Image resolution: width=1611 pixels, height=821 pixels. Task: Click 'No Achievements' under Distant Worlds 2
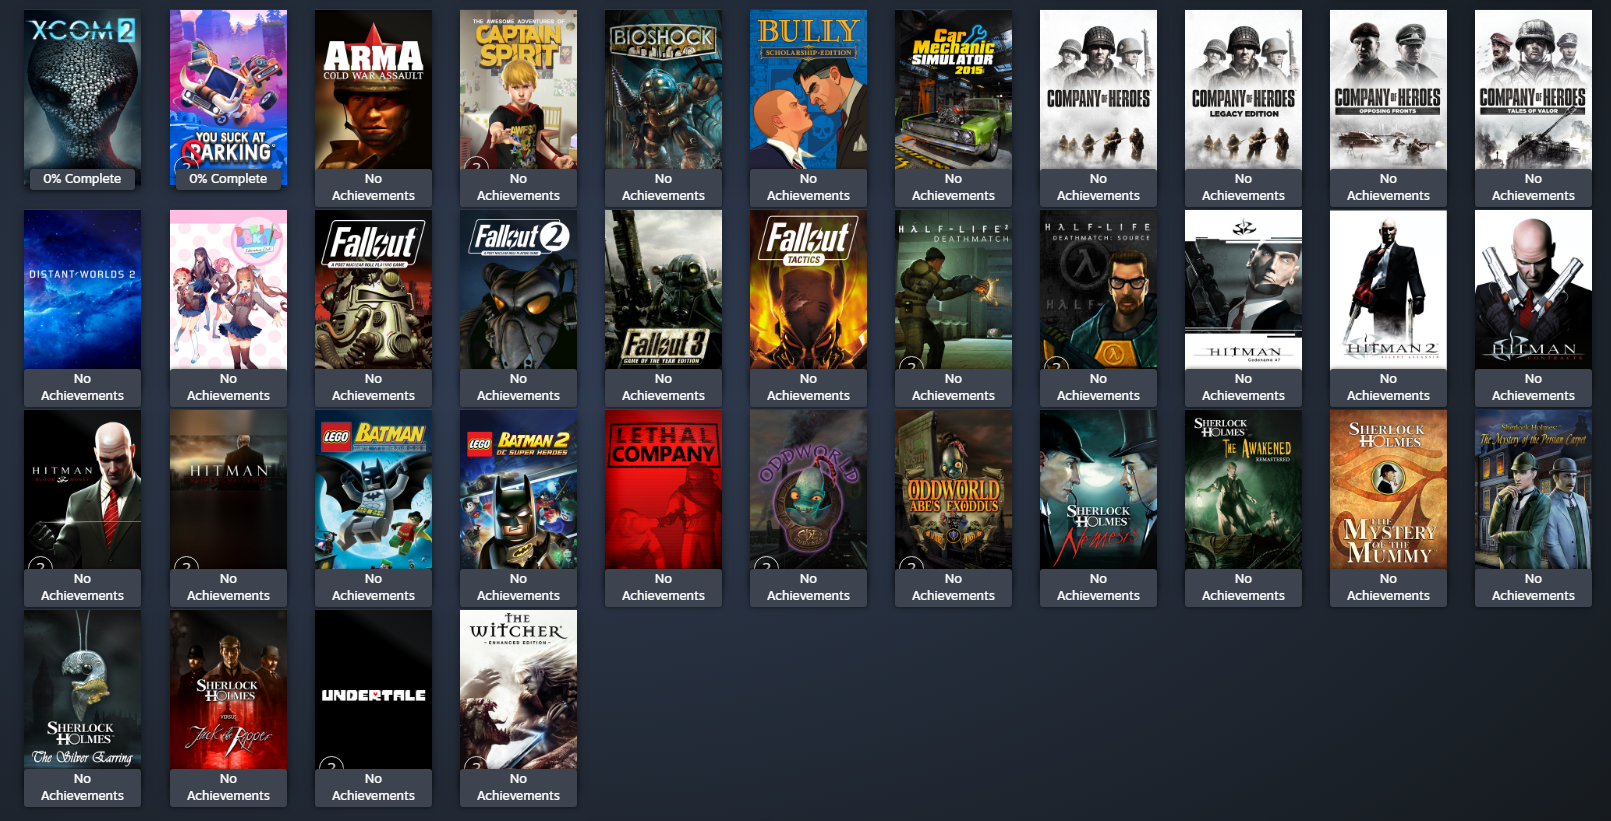click(x=82, y=387)
